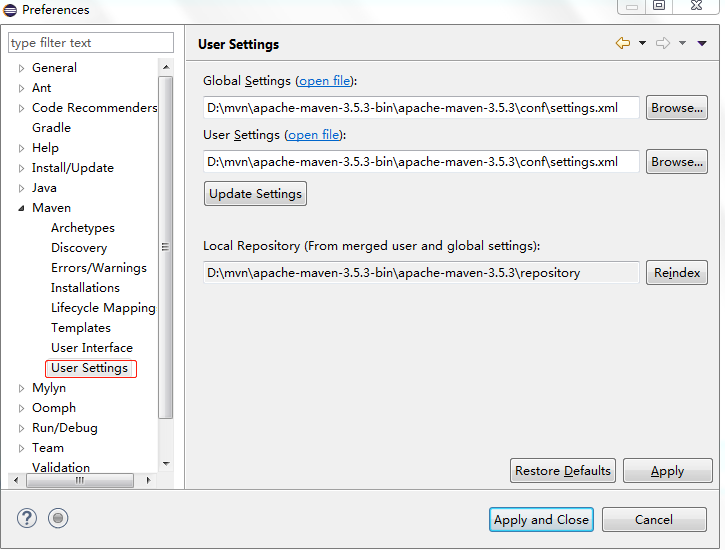Open Errors/Warnings Maven page

[99, 268]
